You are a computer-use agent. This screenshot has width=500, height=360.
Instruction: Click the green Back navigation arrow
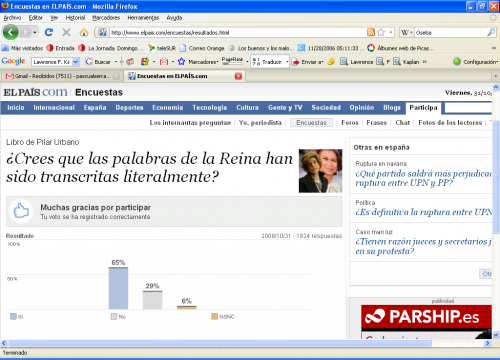(x=10, y=32)
